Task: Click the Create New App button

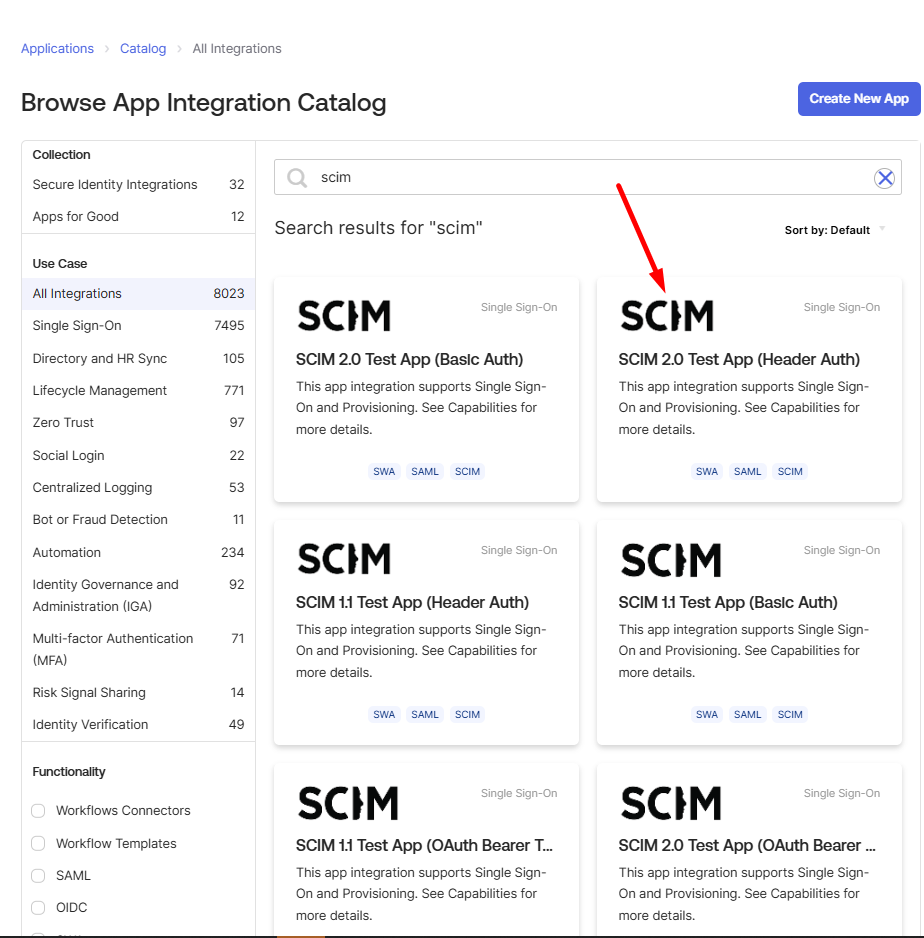Action: 859,99
